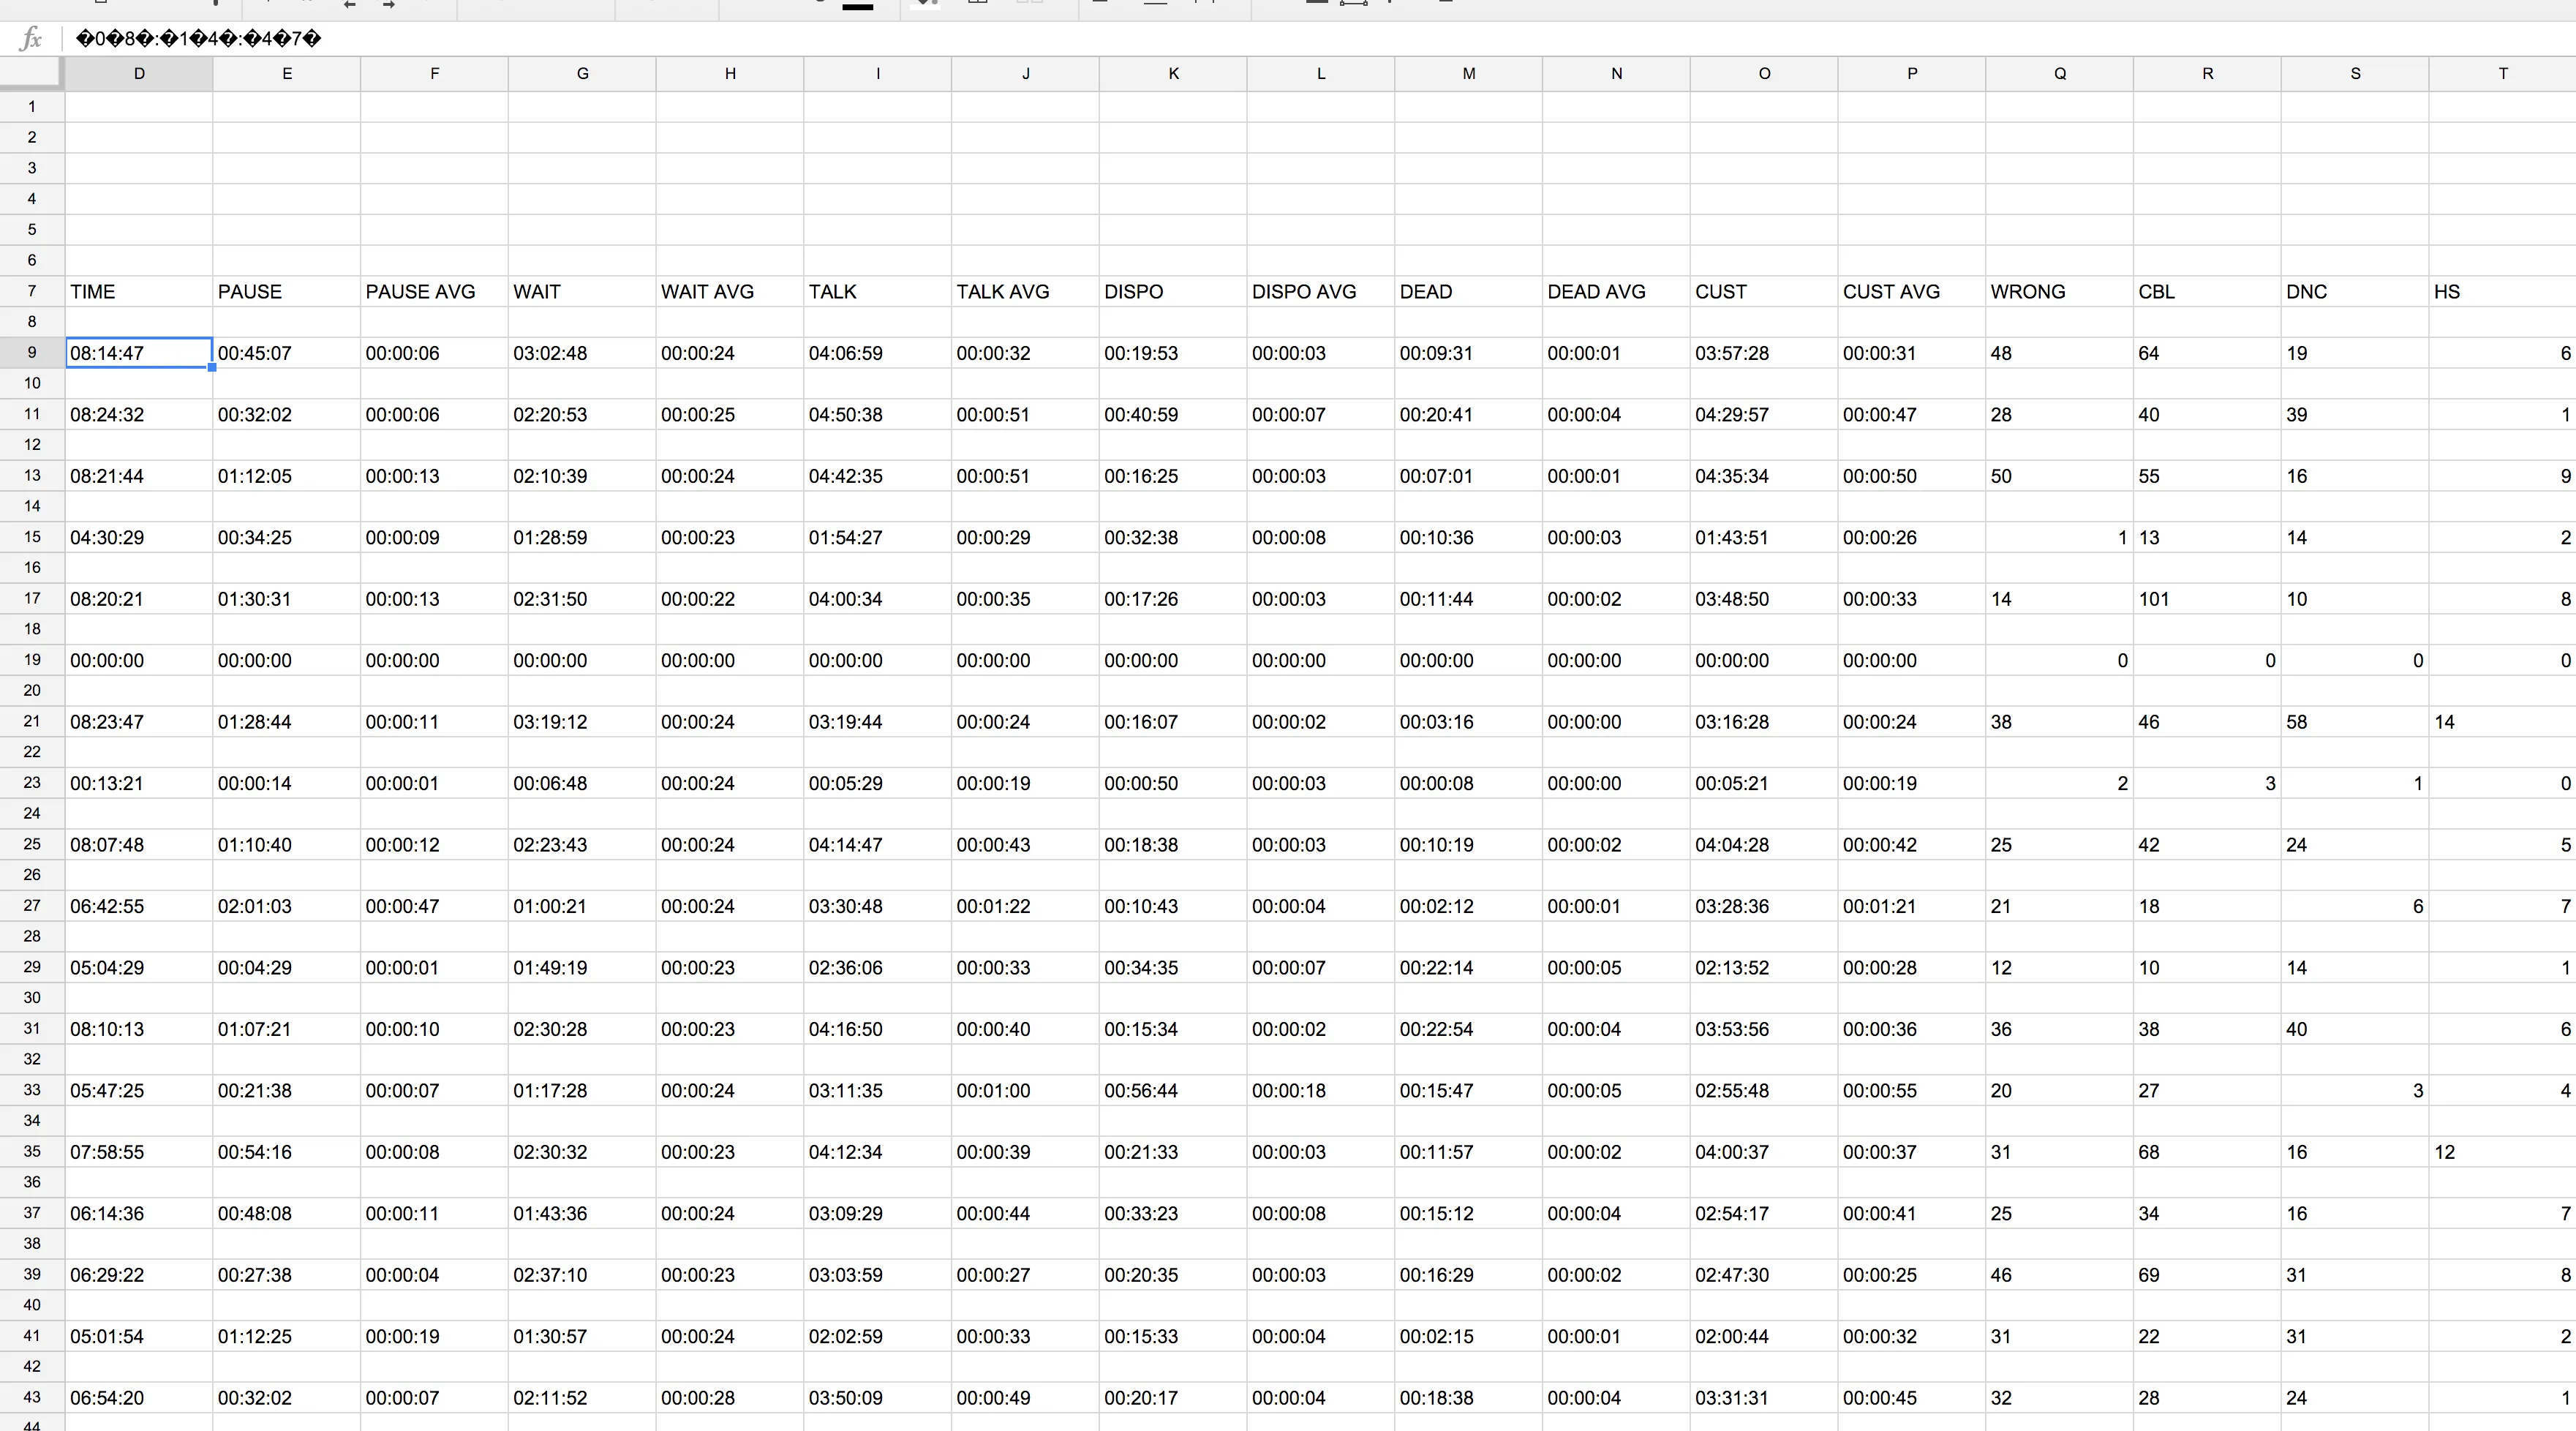Select column K header
This screenshot has height=1431, width=2576.
click(x=1173, y=74)
